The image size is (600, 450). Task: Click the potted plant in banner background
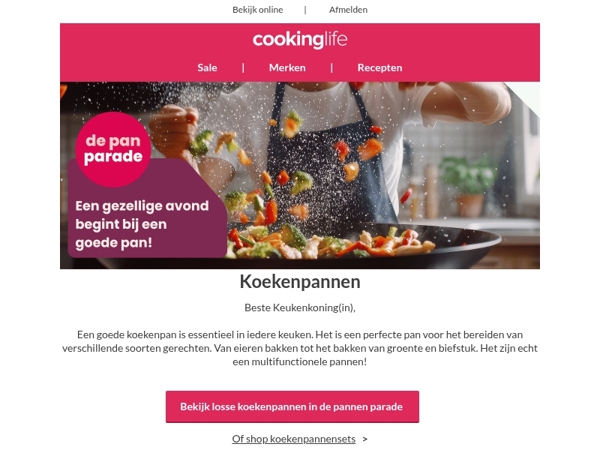tap(469, 186)
